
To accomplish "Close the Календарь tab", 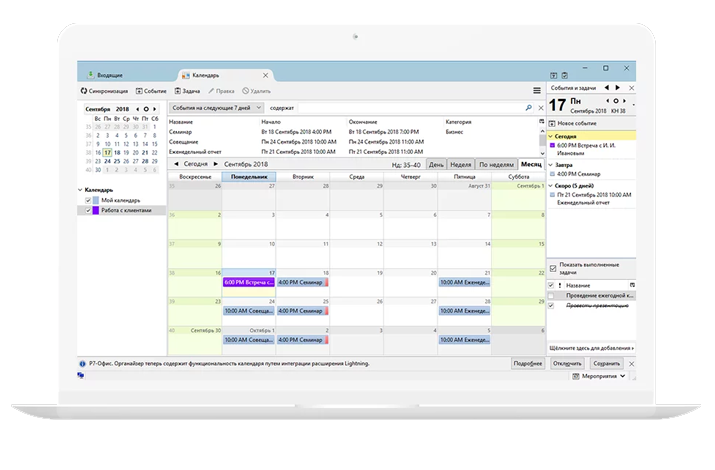I will pos(265,75).
